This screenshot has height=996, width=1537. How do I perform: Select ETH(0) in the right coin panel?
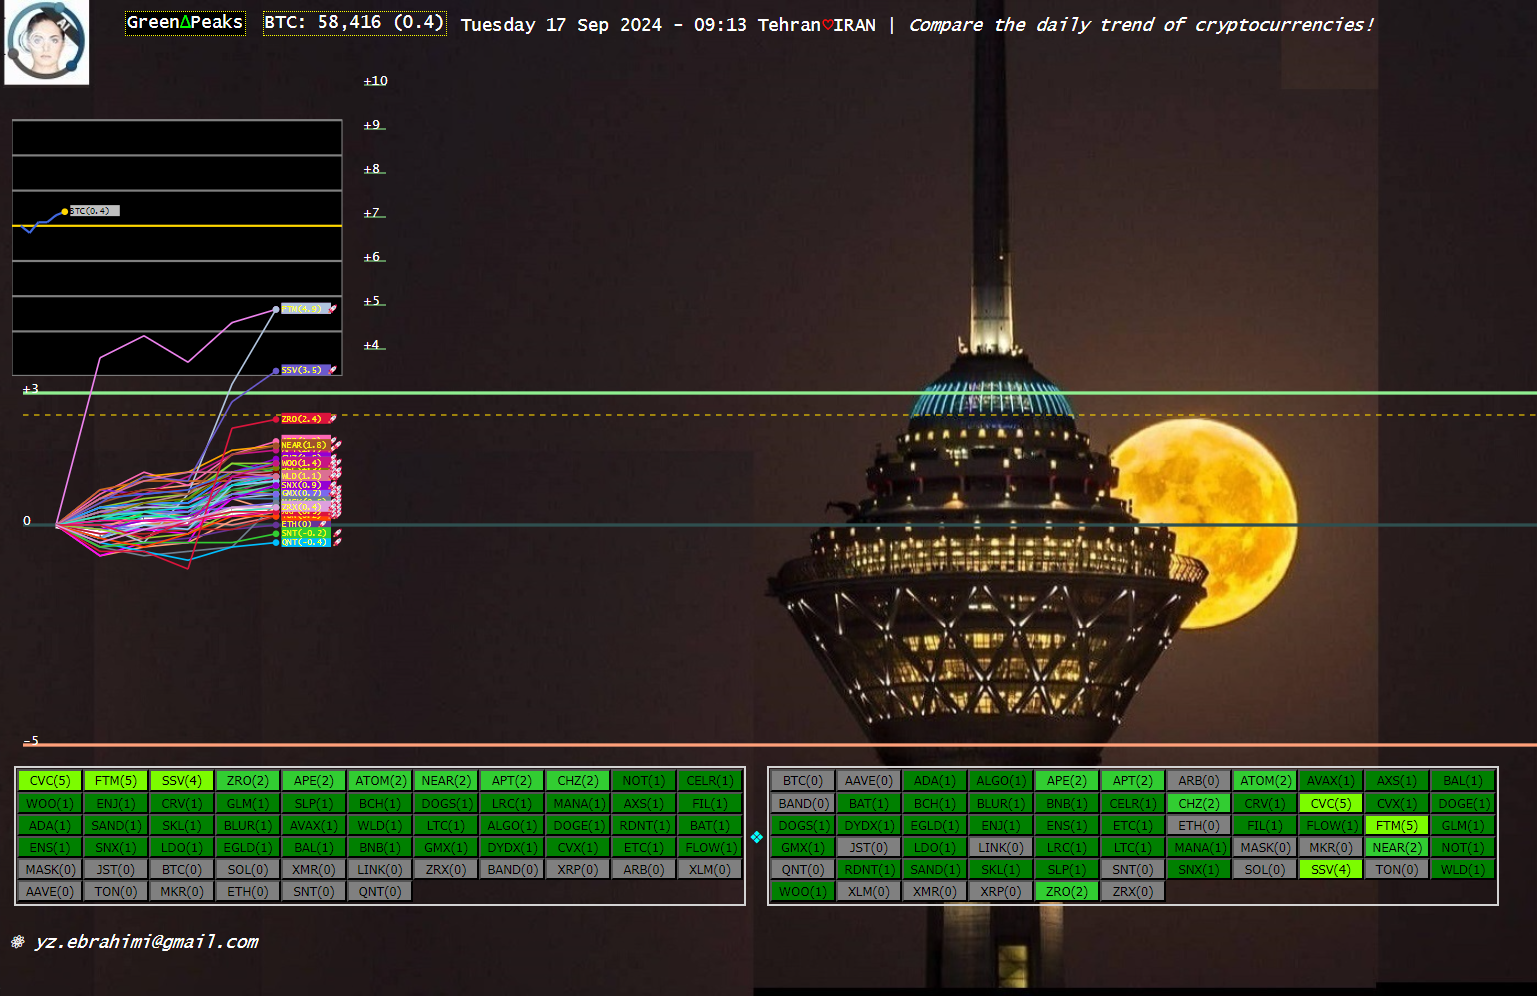[1199, 825]
